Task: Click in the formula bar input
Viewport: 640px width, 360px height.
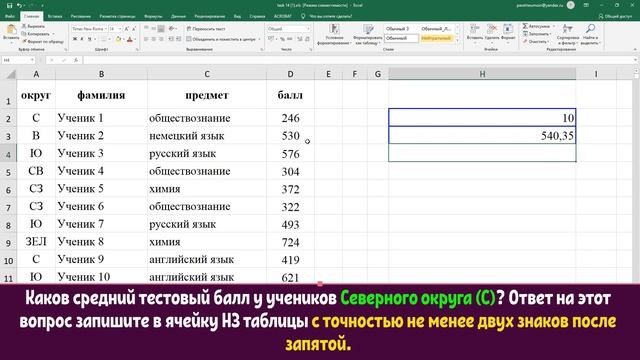Action: pos(359,60)
